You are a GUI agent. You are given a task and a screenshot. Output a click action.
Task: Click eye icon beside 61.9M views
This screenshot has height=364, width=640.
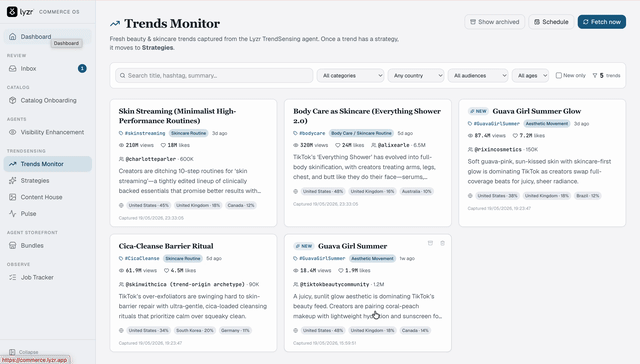(121, 271)
